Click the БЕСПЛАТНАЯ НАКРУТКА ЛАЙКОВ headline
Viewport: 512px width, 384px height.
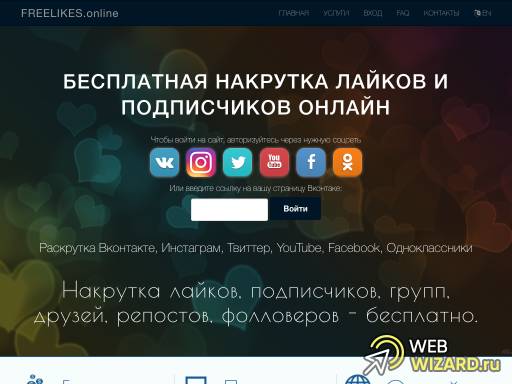(256, 94)
